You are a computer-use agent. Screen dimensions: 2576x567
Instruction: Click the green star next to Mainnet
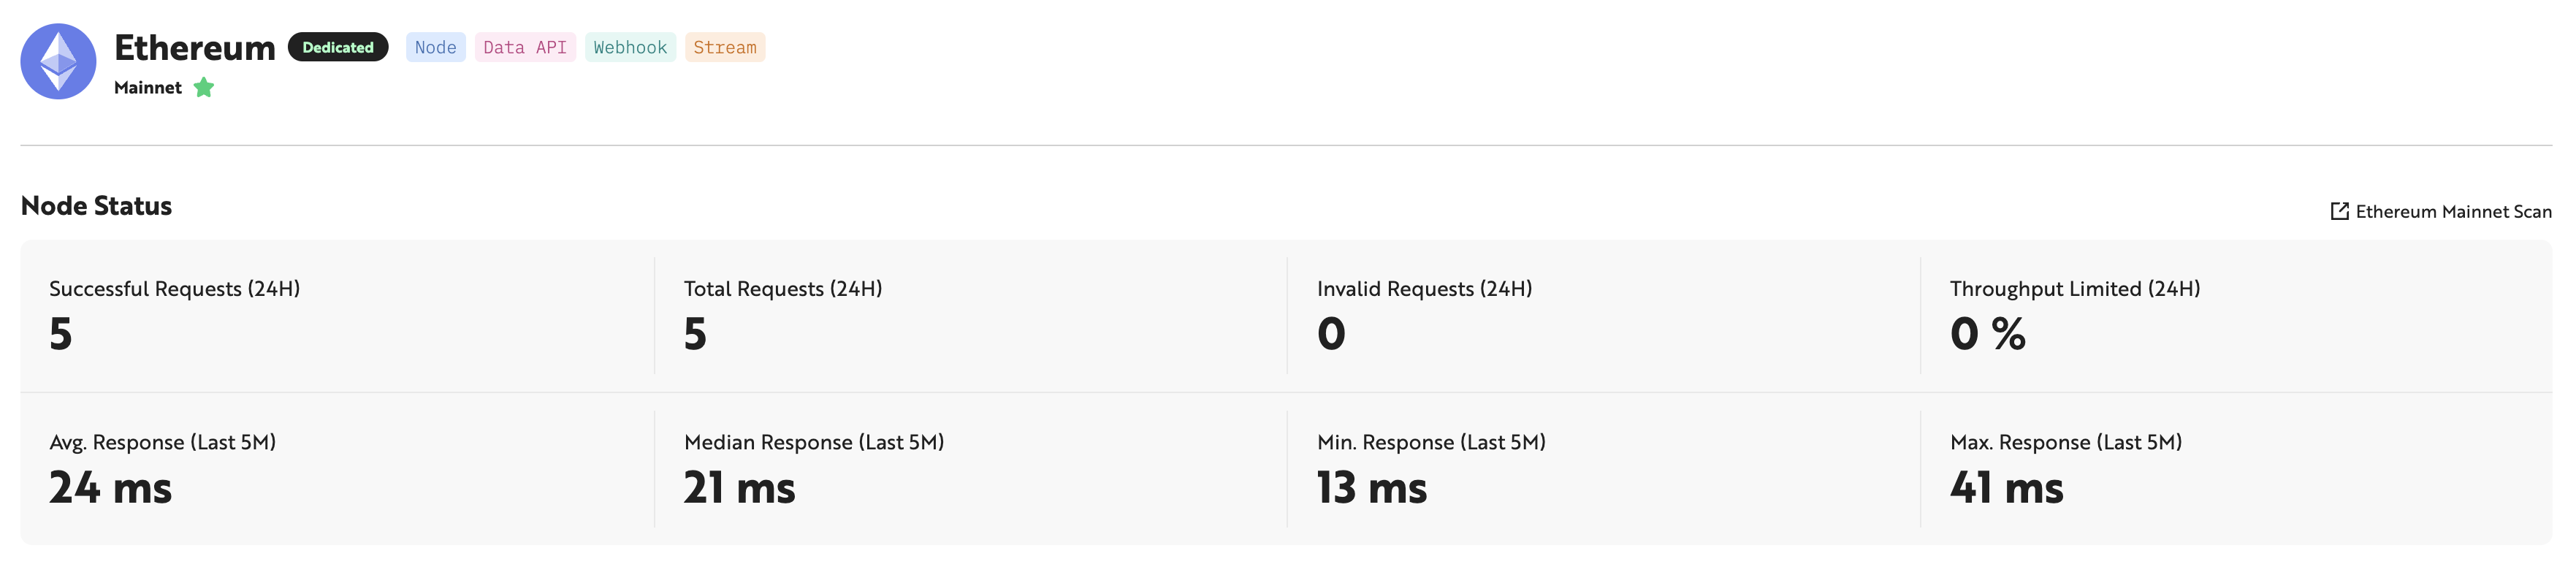tap(203, 88)
